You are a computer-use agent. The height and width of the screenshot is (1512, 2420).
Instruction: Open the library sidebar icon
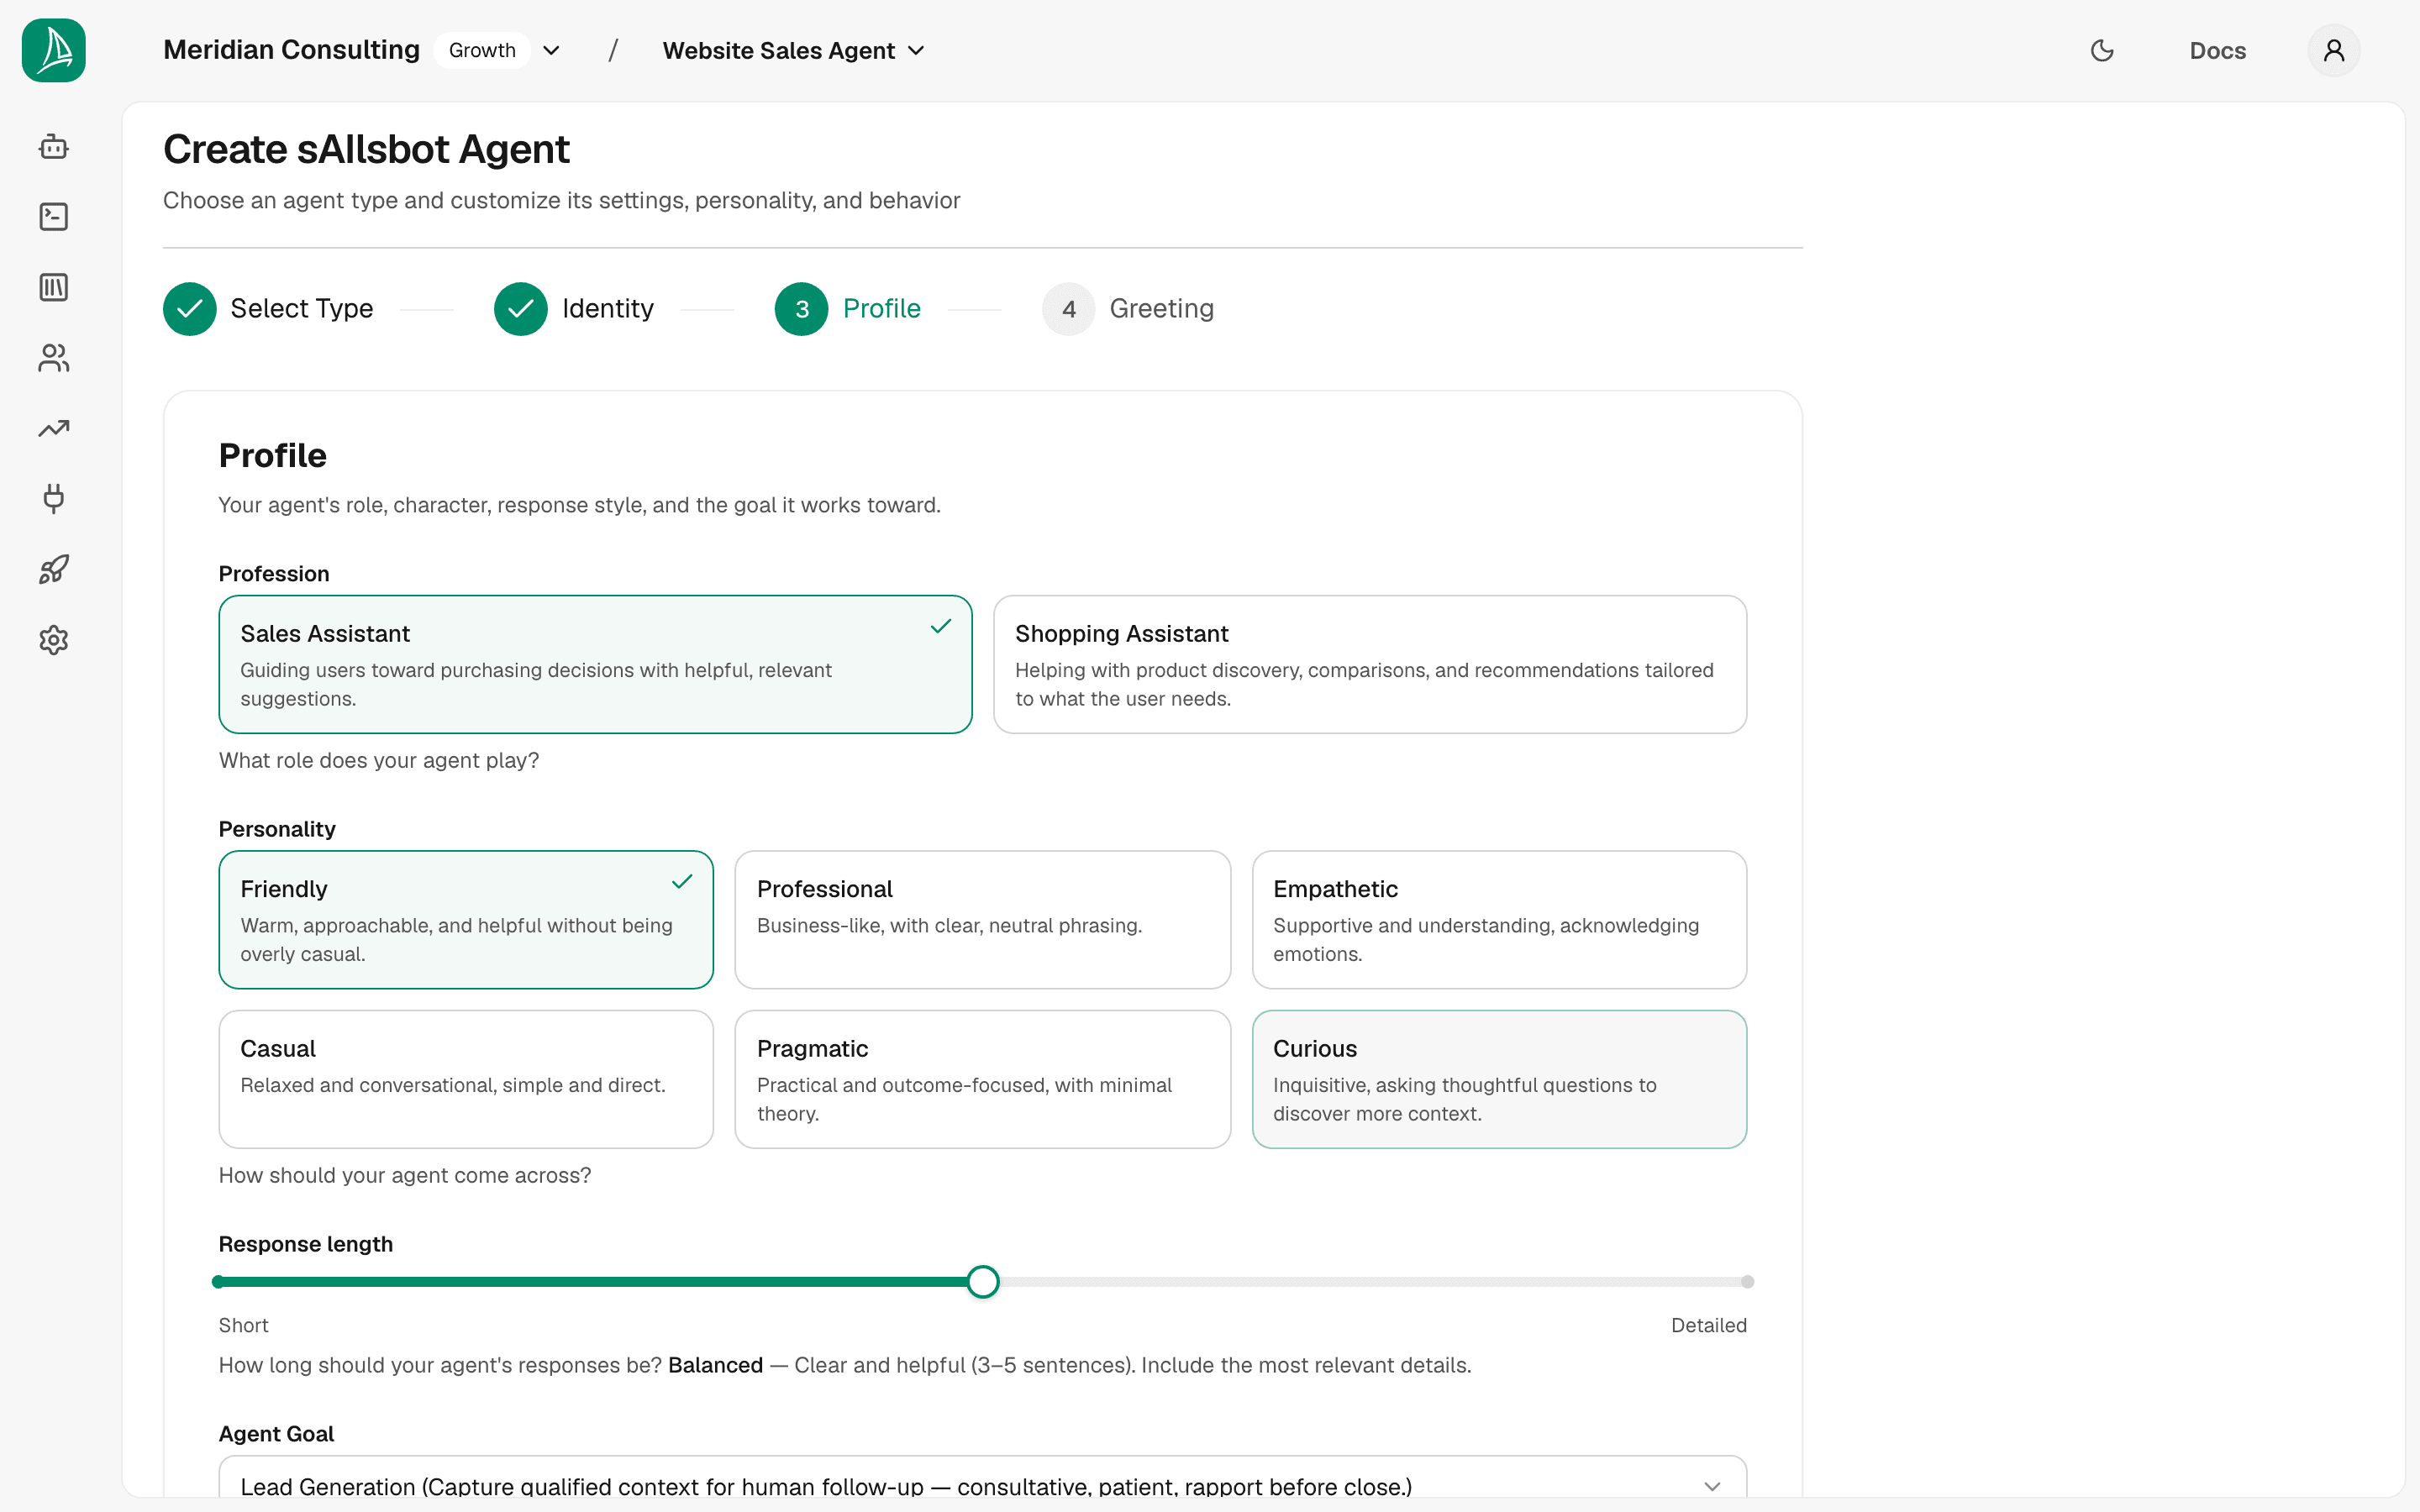coord(54,288)
